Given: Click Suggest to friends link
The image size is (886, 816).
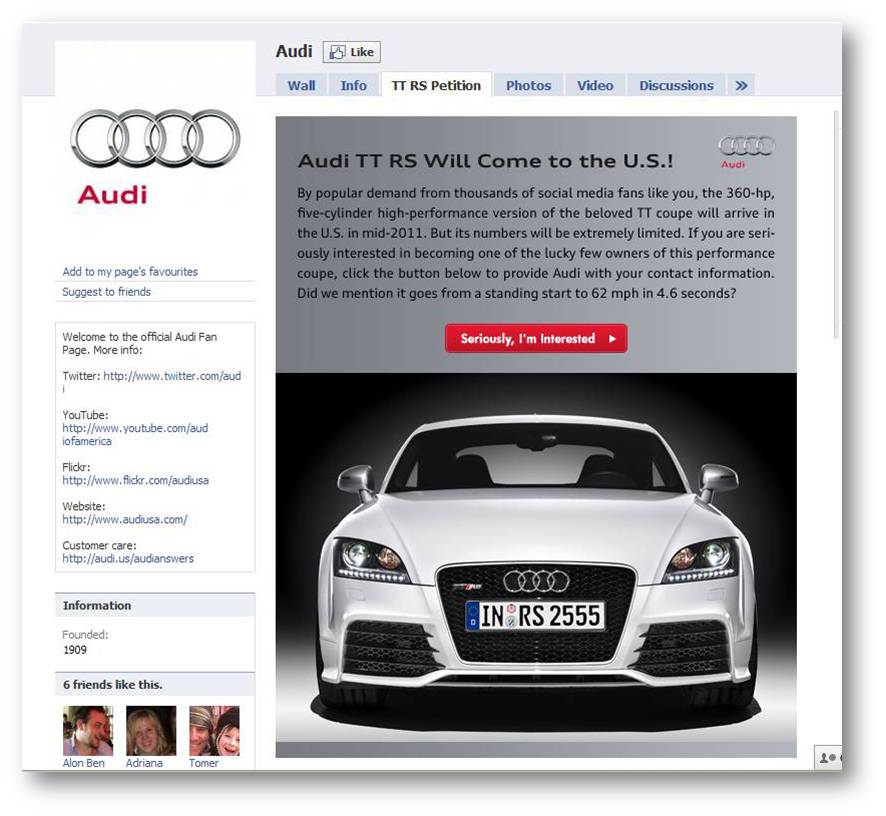Looking at the screenshot, I should point(106,292).
